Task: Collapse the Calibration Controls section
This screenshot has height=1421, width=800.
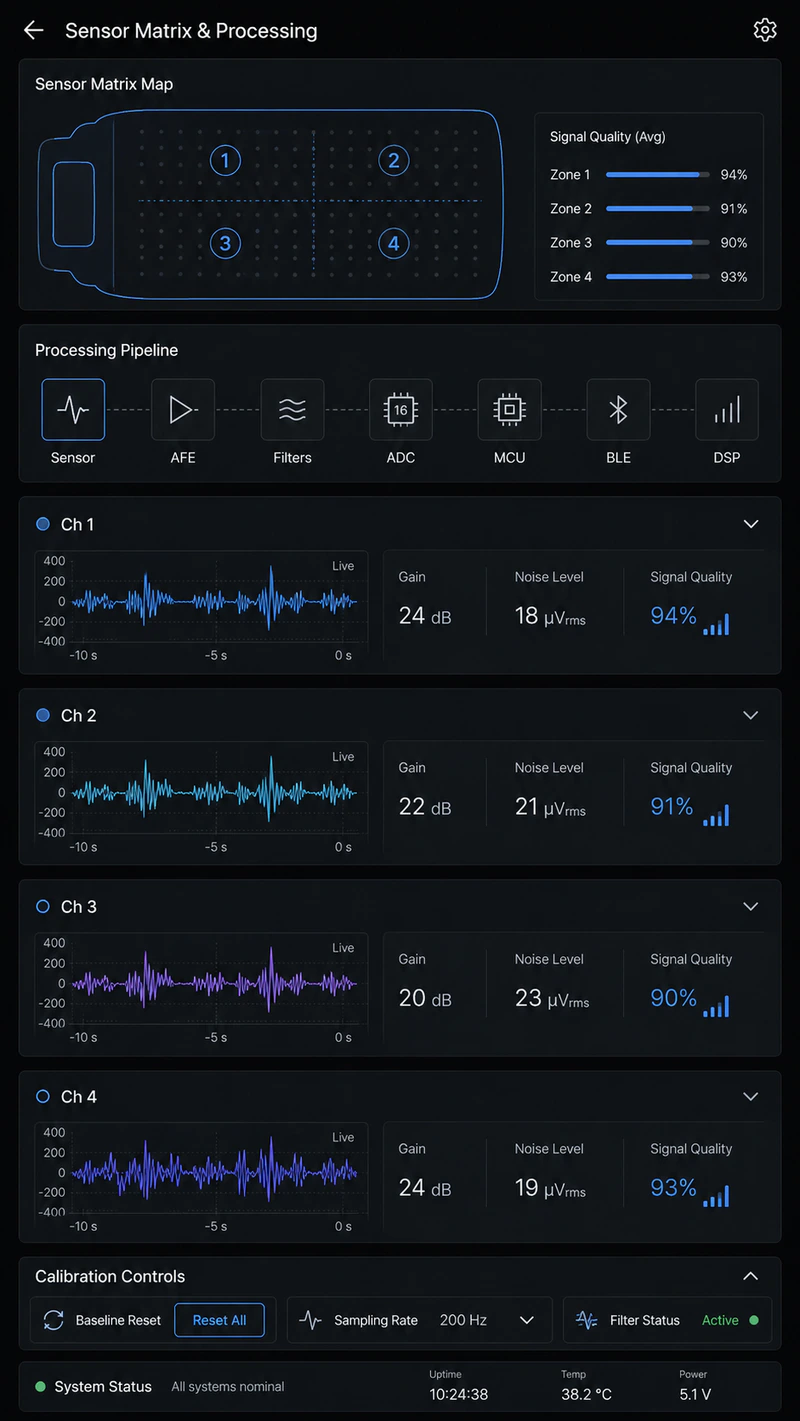Action: (751, 1276)
